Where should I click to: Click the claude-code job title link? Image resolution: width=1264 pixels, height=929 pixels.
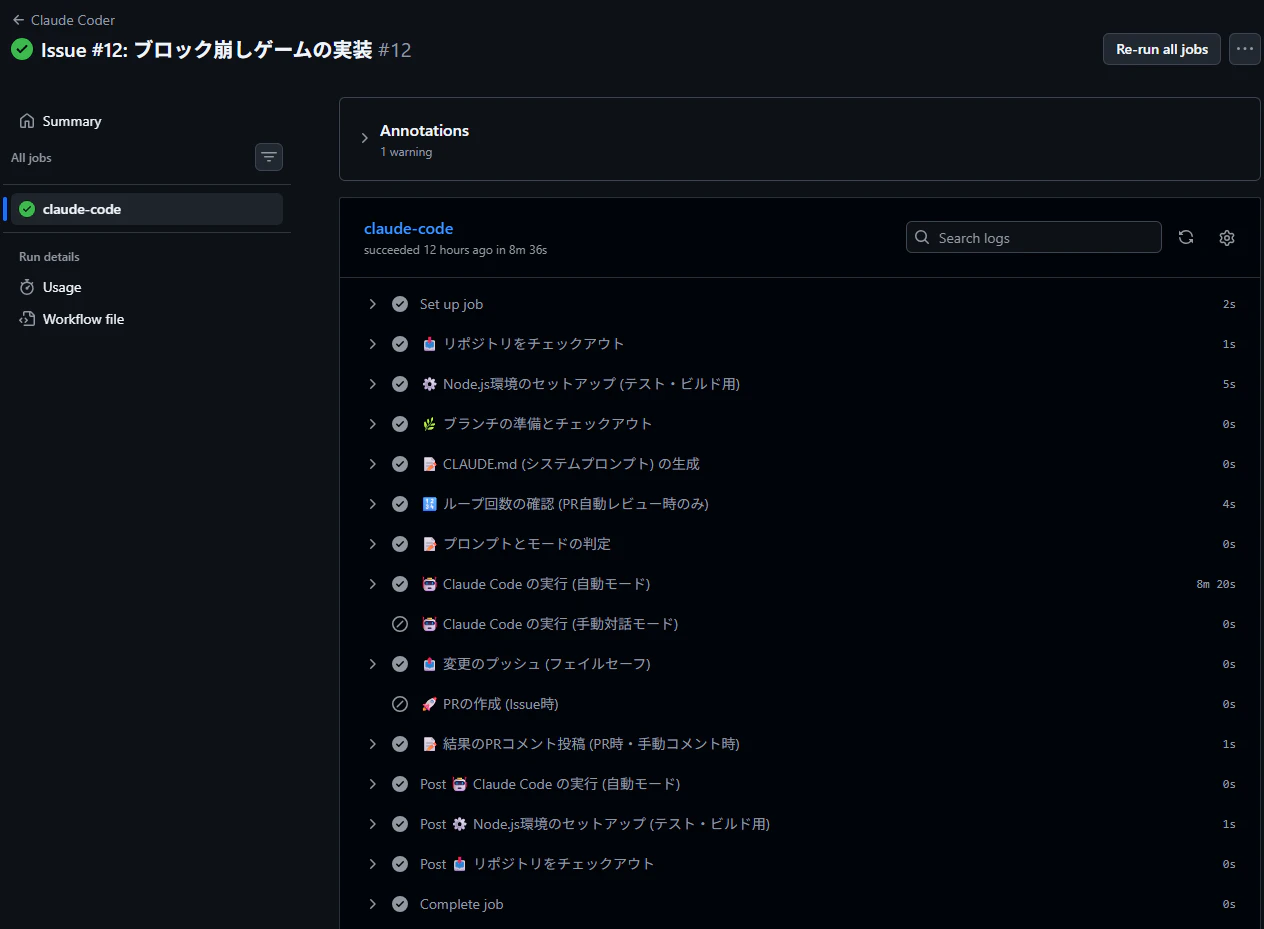408,228
